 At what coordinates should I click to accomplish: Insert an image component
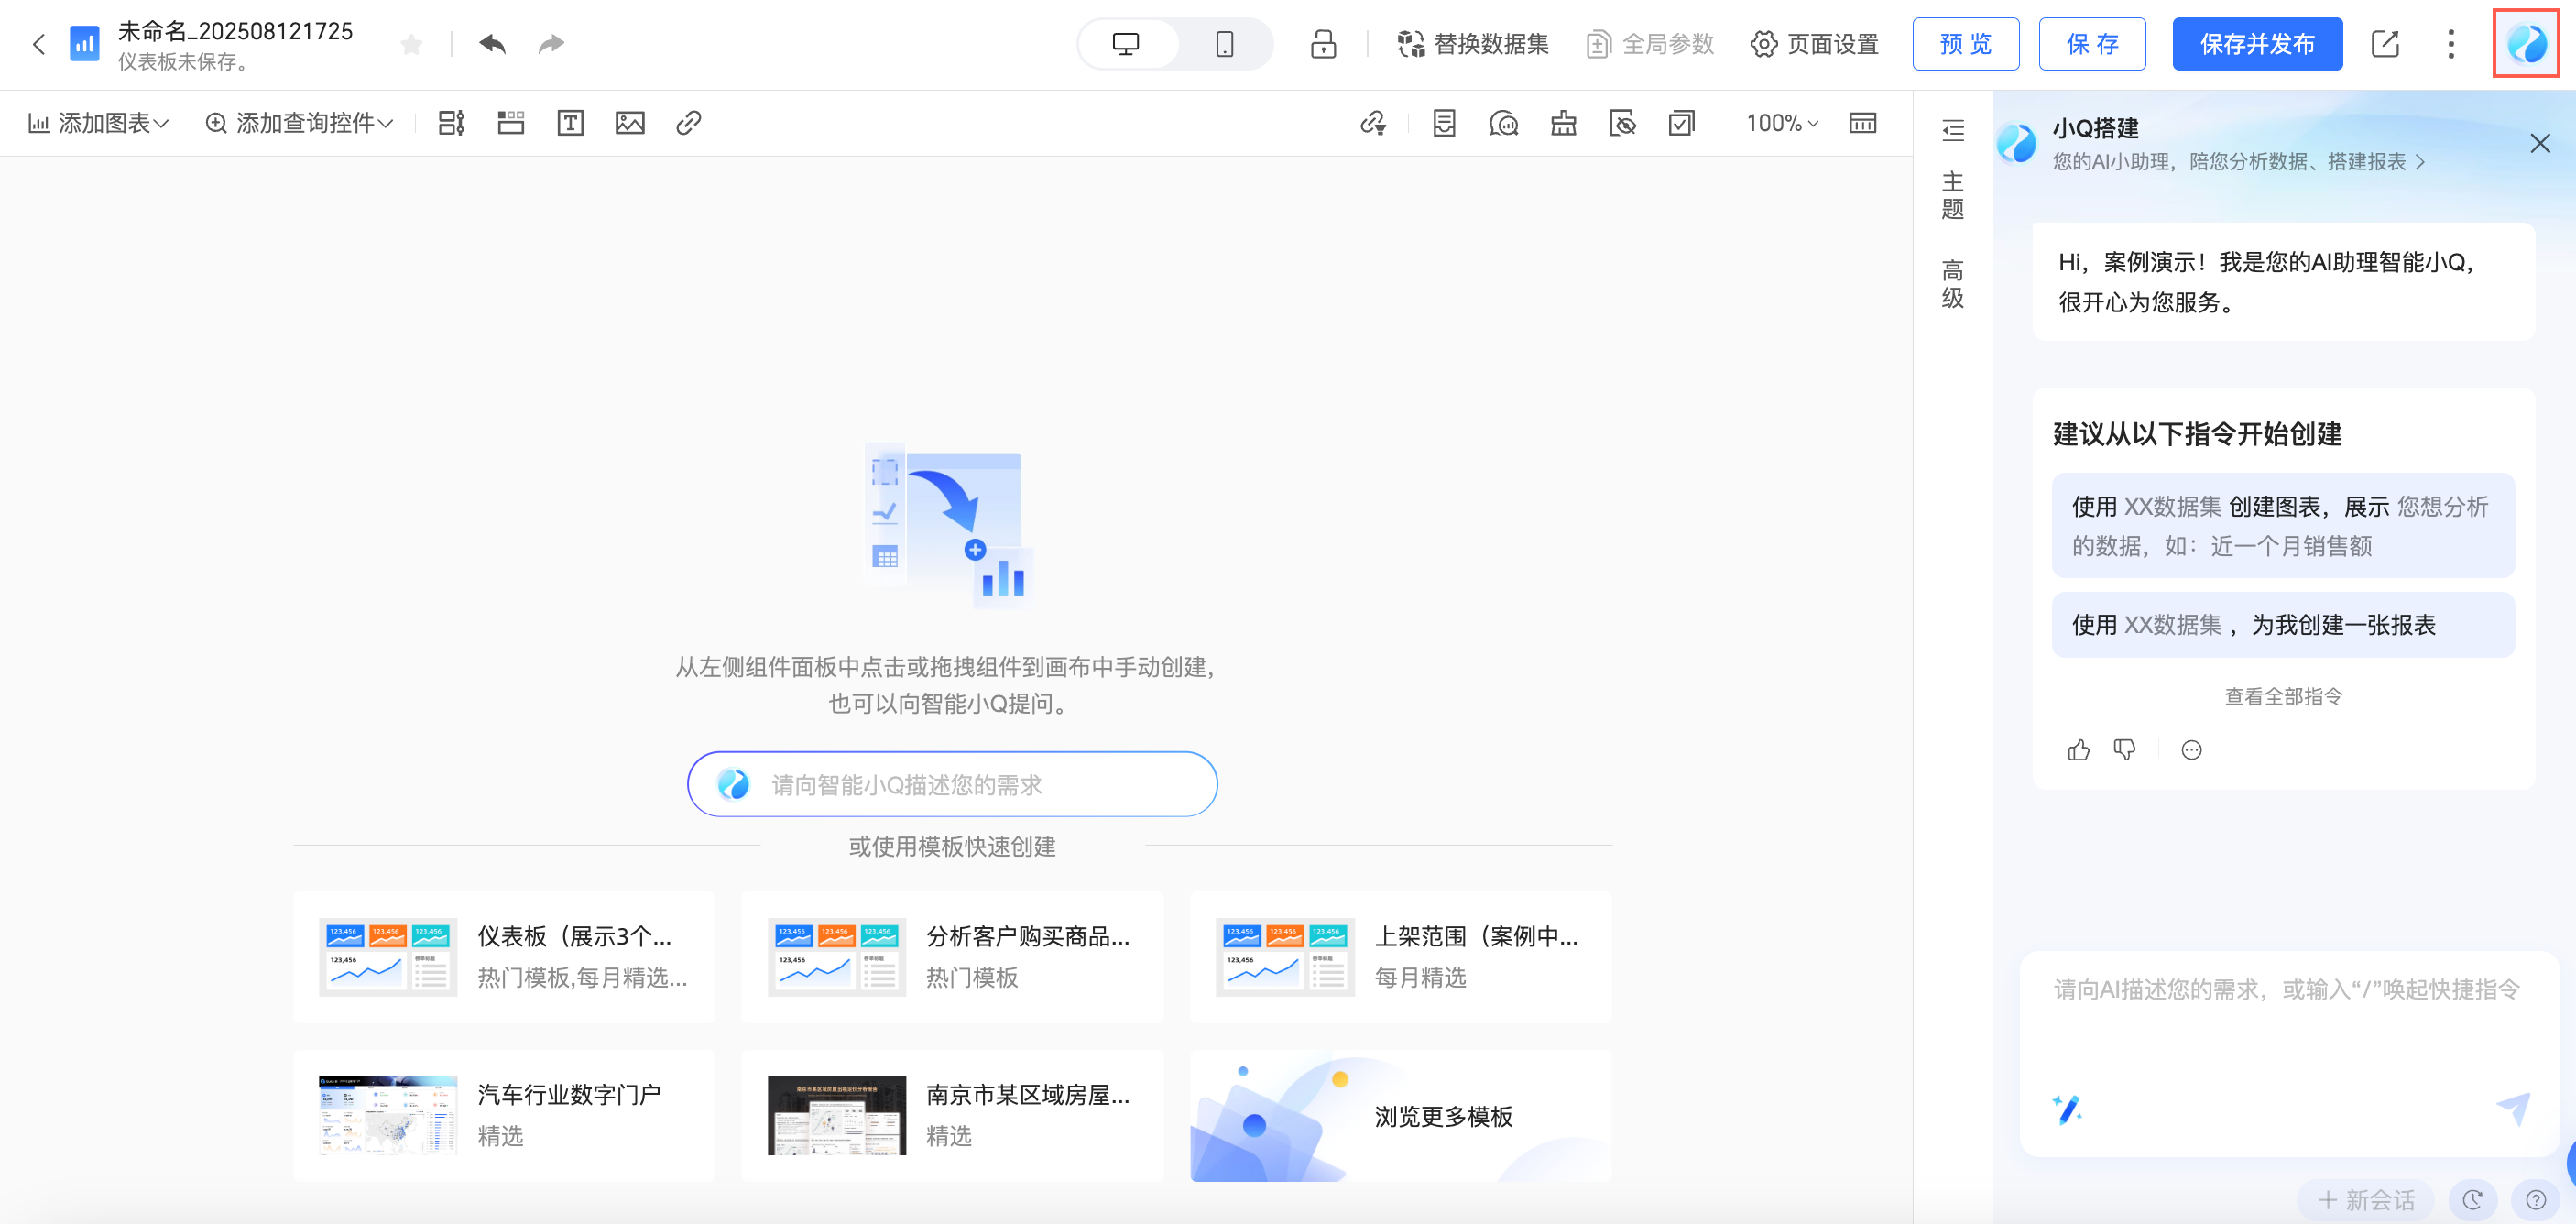pos(630,123)
